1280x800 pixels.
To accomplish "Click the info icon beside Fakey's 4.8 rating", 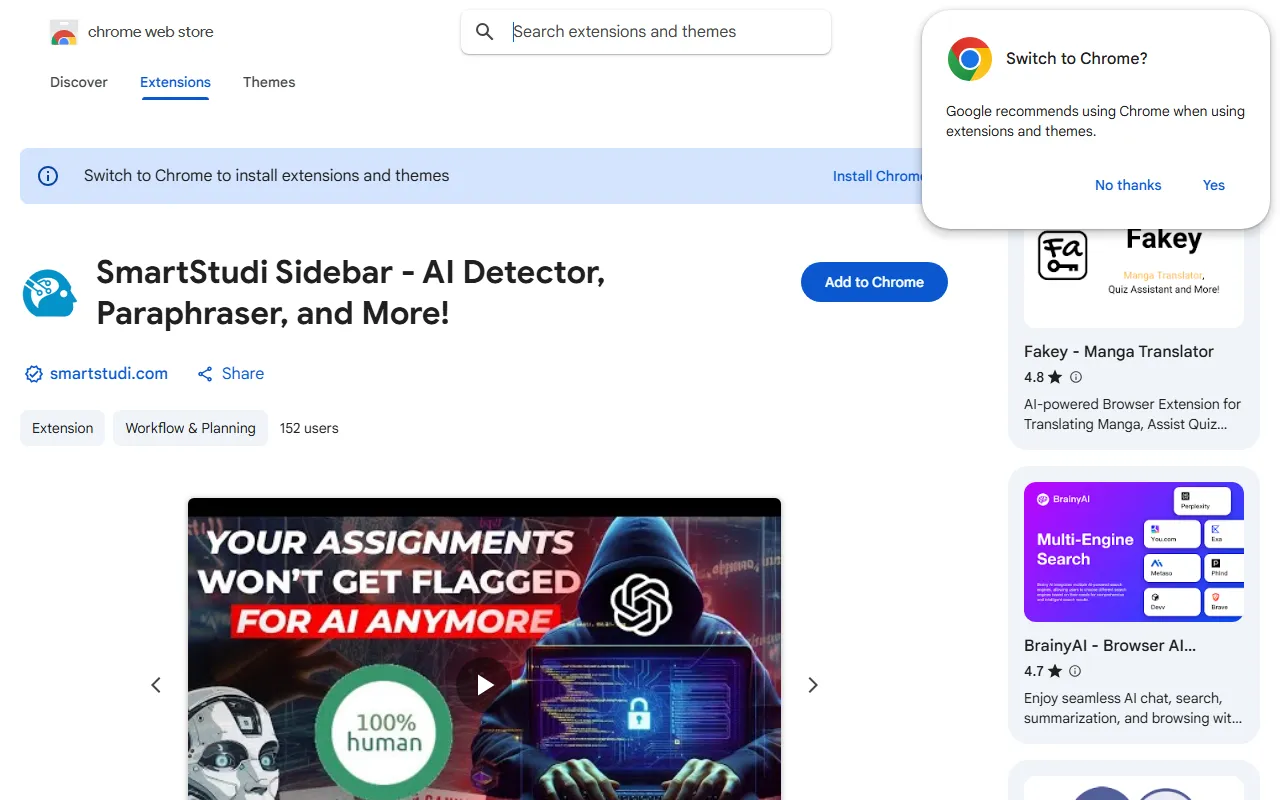I will point(1076,377).
